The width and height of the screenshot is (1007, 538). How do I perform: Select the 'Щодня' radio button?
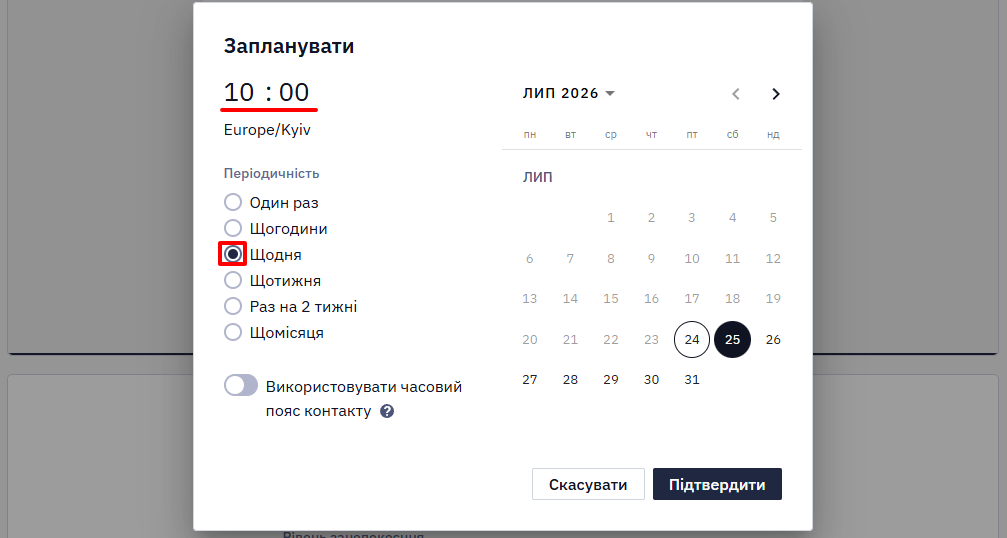point(232,254)
